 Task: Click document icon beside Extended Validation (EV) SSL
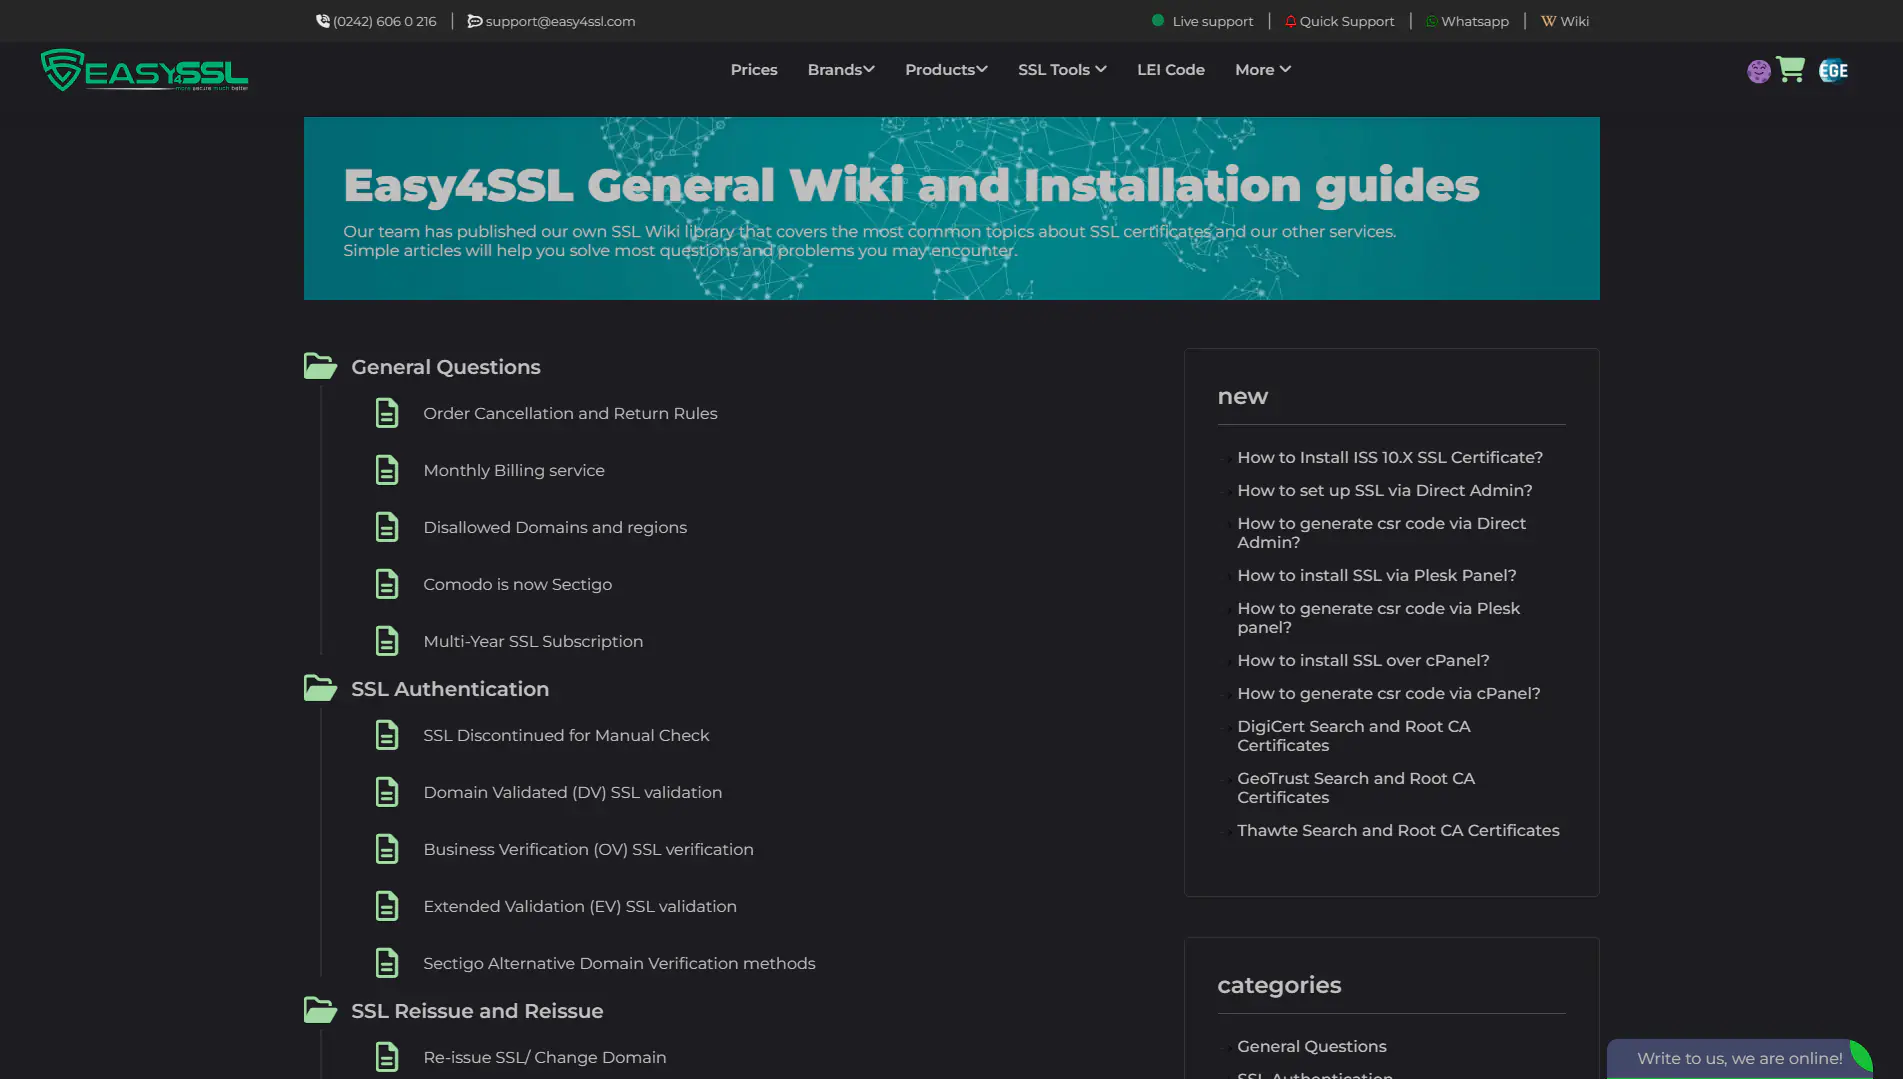tap(387, 906)
